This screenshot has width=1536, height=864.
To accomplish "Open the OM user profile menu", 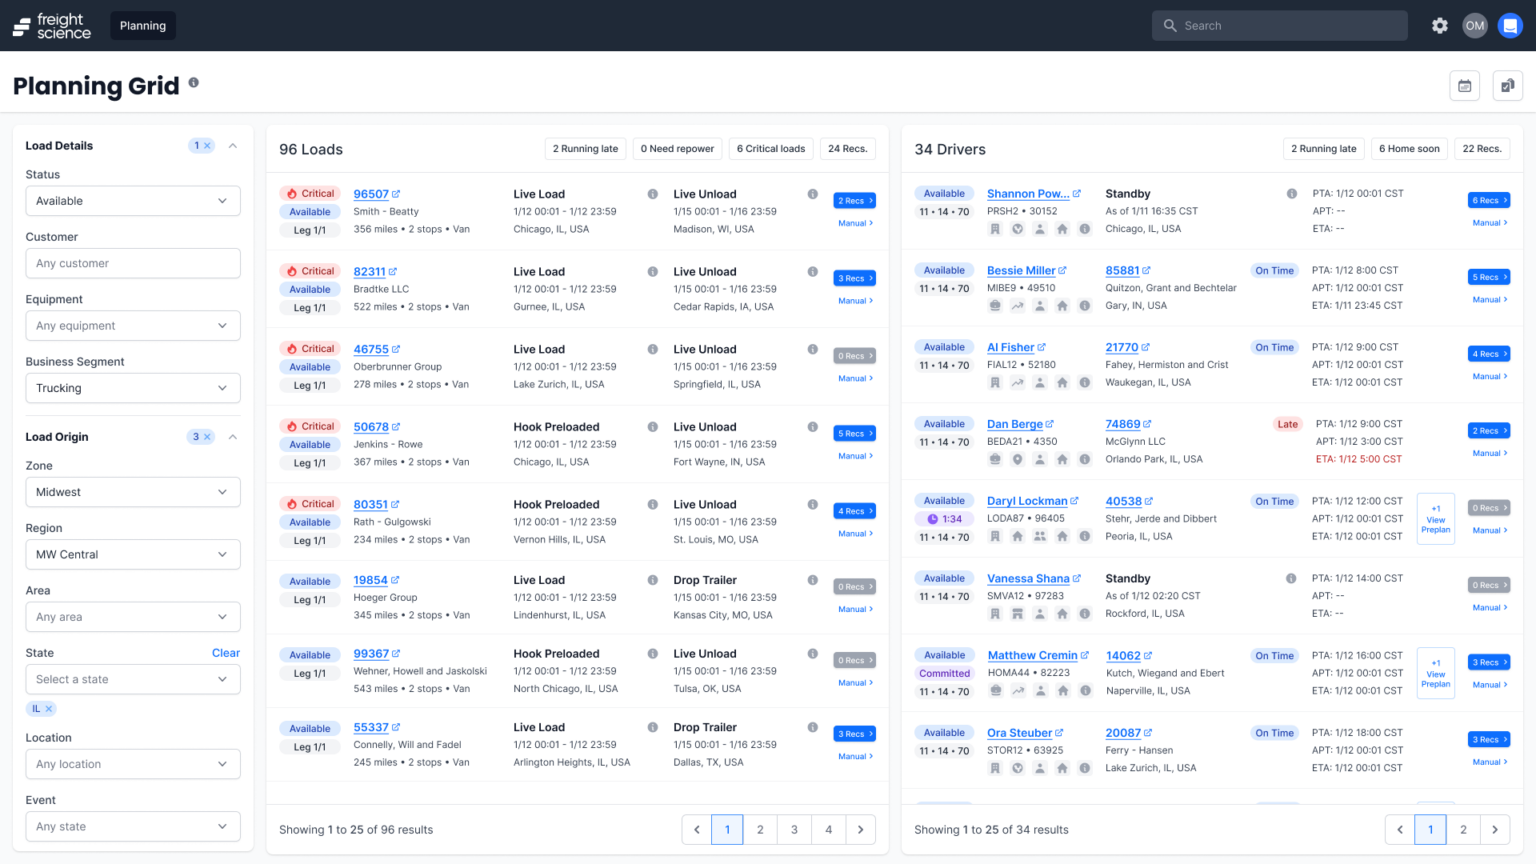I will click(1475, 25).
